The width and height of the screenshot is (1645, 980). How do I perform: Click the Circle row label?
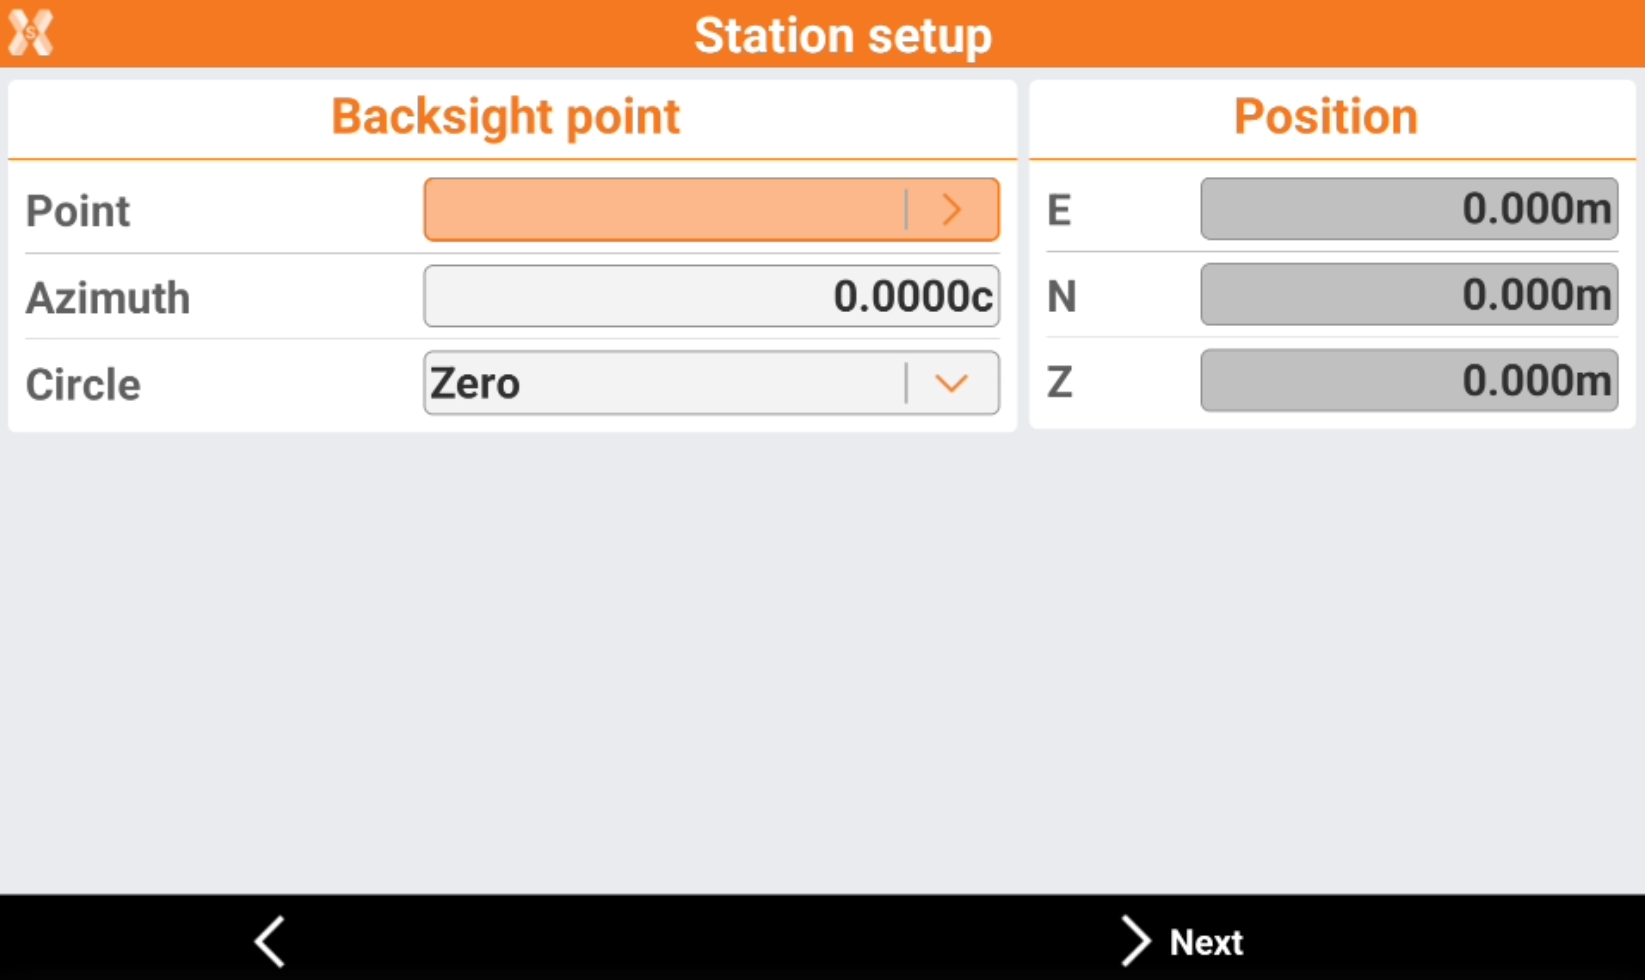click(x=83, y=385)
